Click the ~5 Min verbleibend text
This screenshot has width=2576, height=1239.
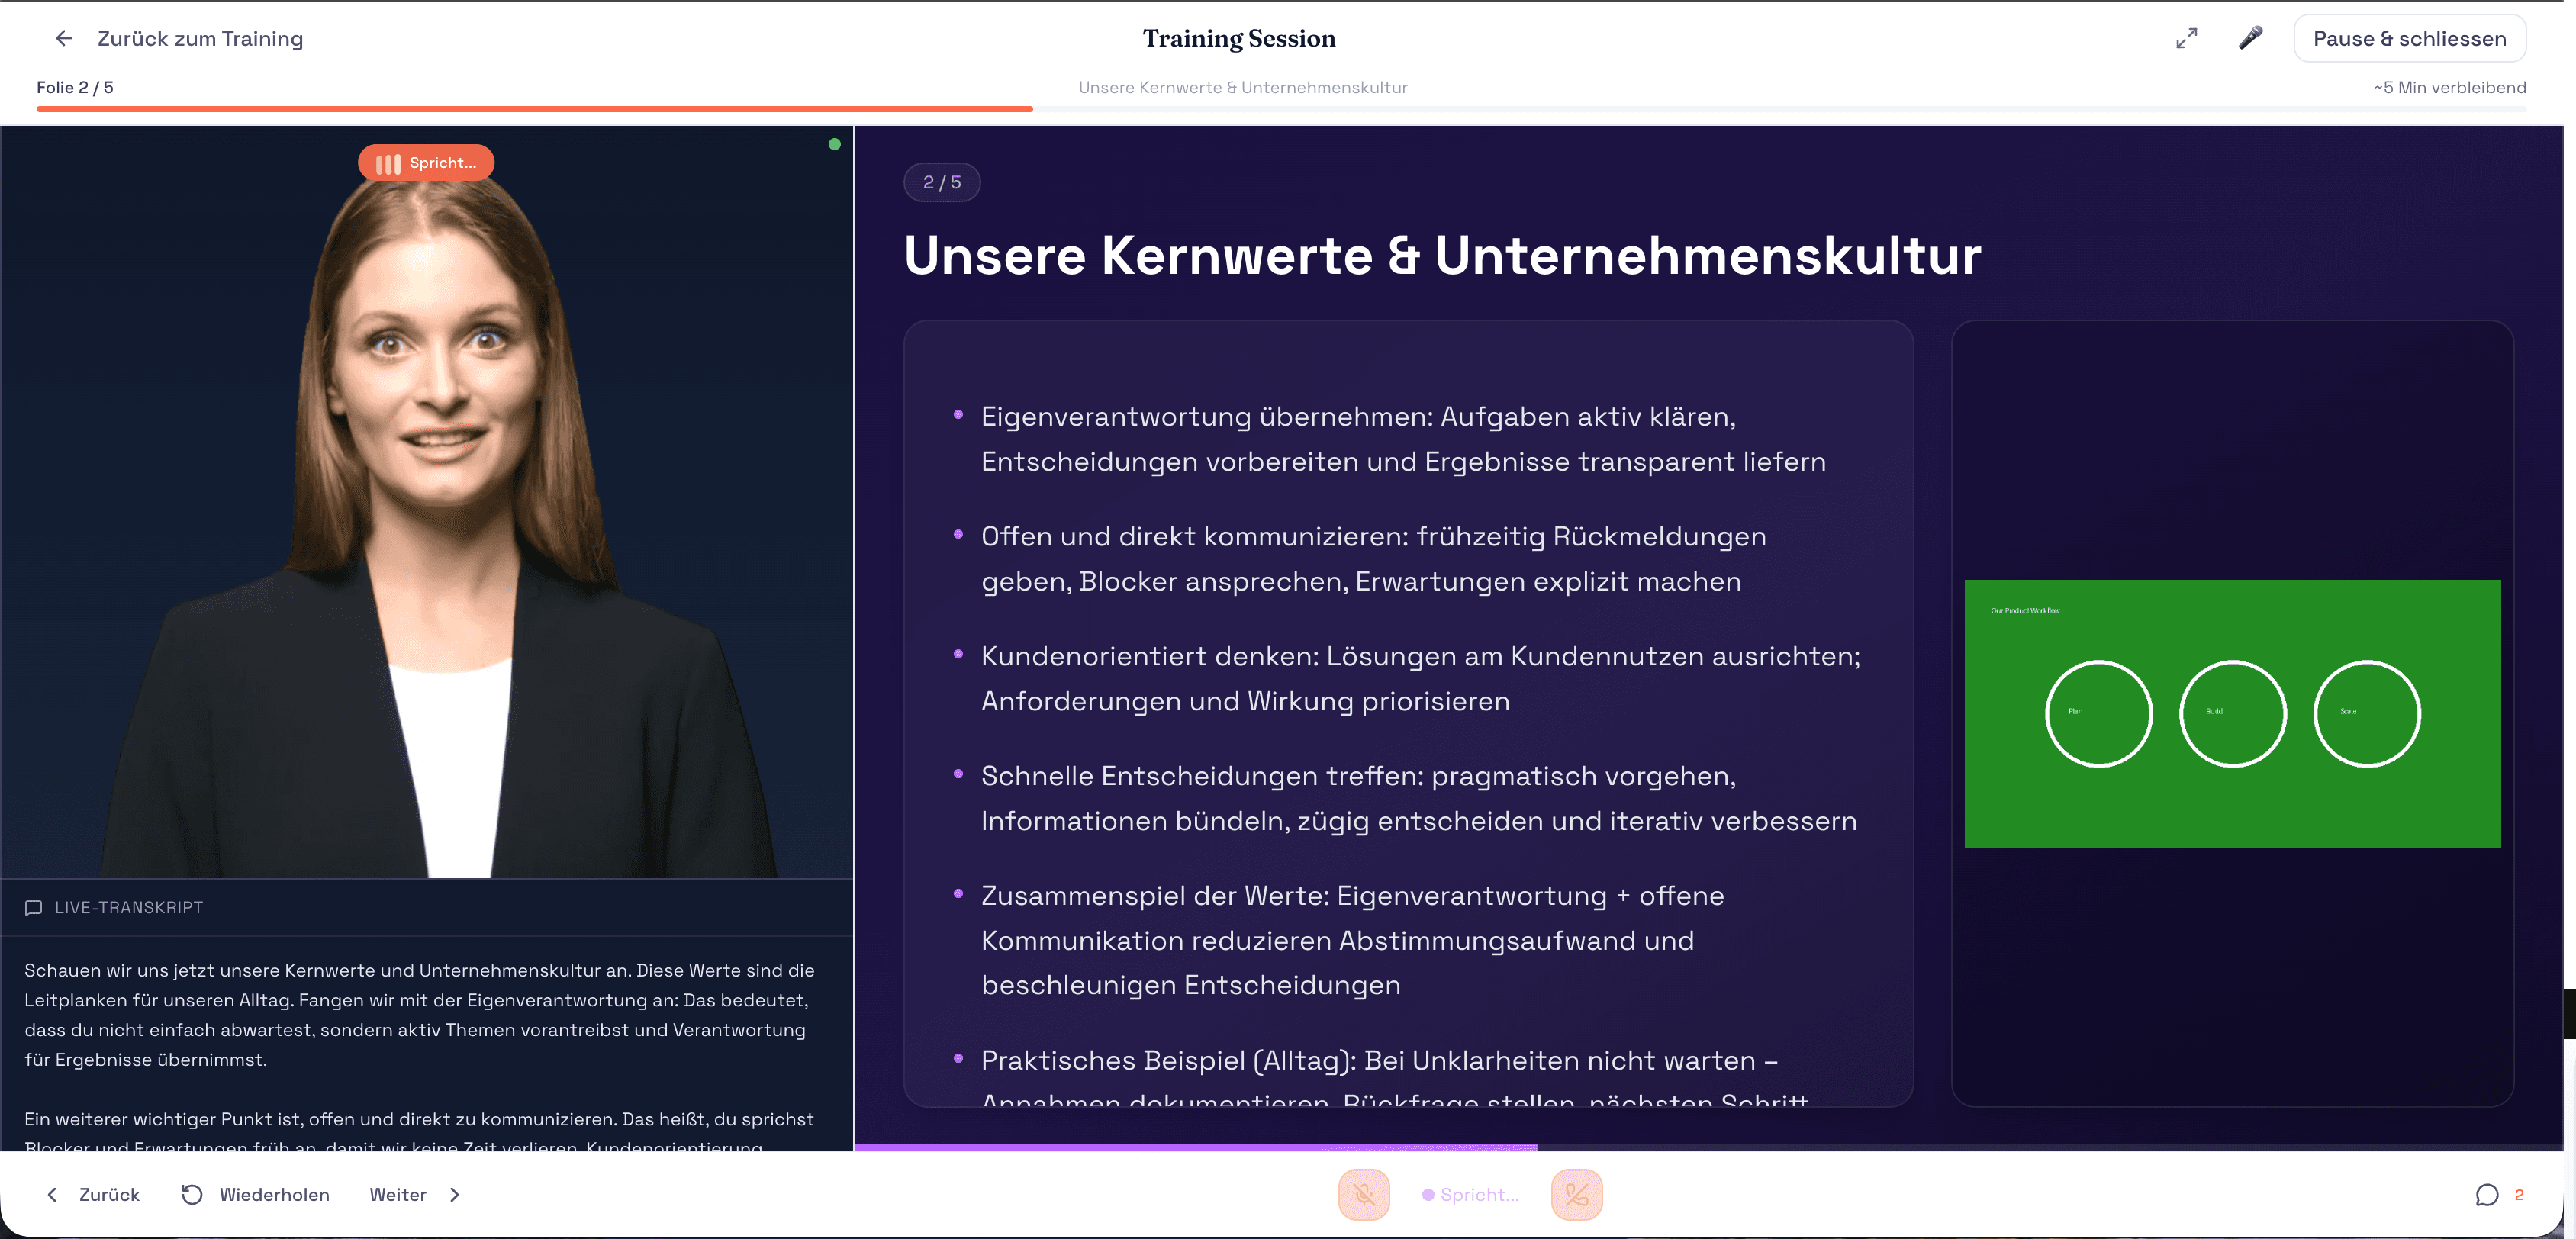(x=2450, y=87)
